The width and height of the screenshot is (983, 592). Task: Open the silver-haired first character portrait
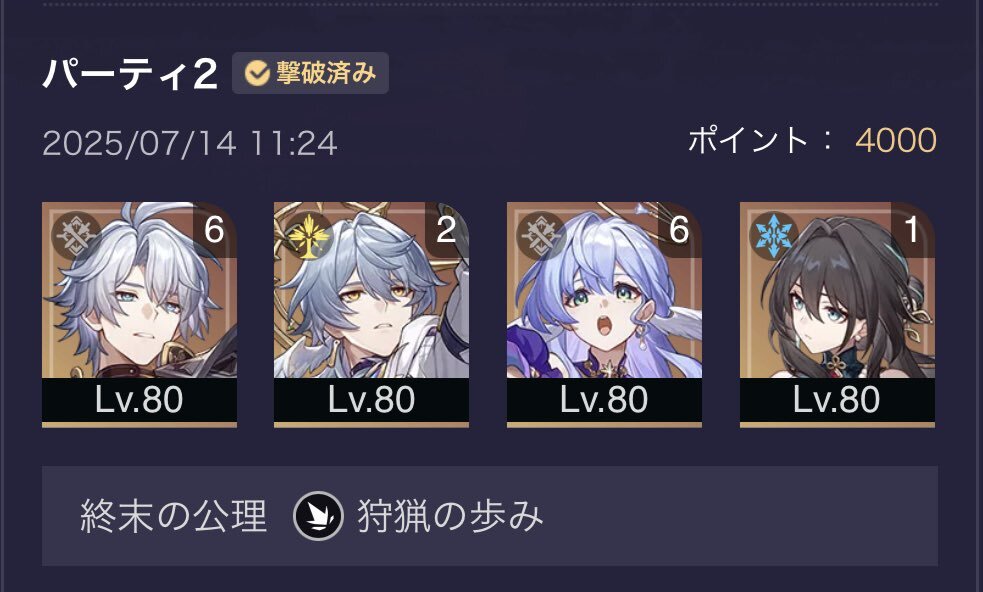click(x=139, y=290)
